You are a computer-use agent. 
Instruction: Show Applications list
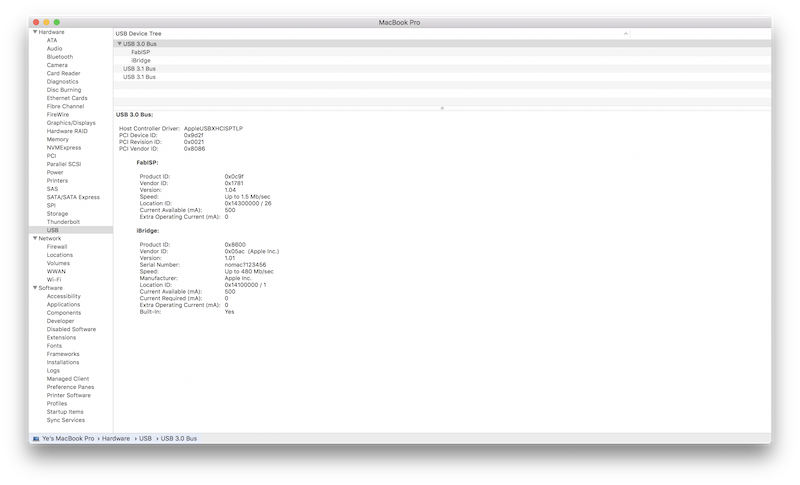(63, 304)
